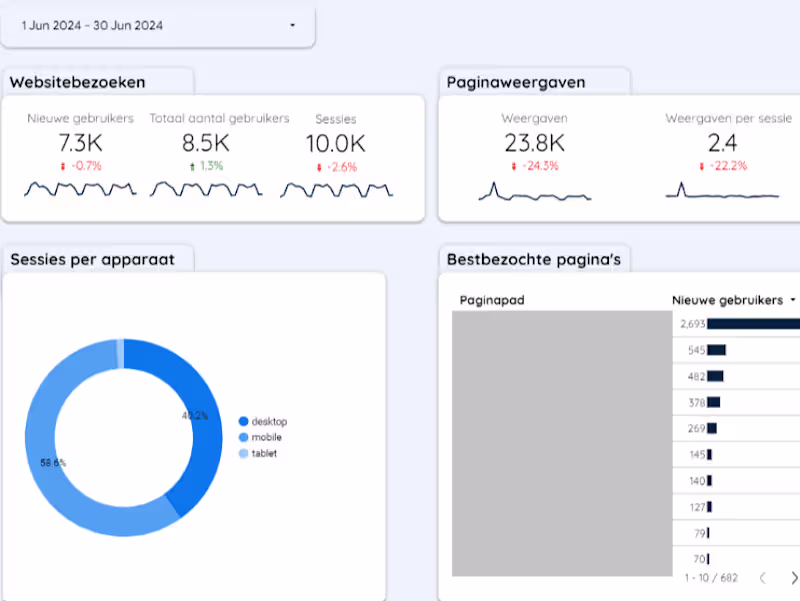This screenshot has height=601, width=800.
Task: Toggle the mobile legend entry
Action: 261,437
